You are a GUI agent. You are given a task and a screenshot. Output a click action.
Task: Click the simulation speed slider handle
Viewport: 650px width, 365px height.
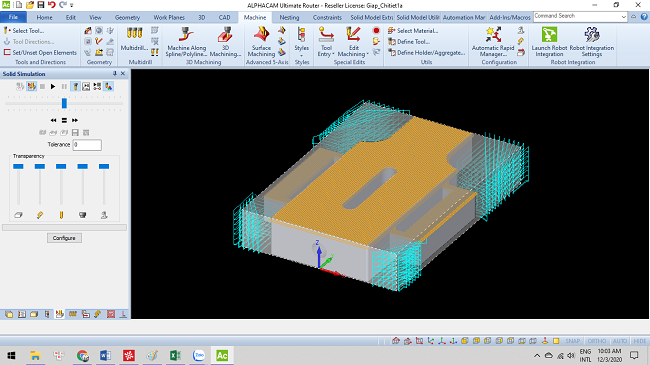click(64, 103)
